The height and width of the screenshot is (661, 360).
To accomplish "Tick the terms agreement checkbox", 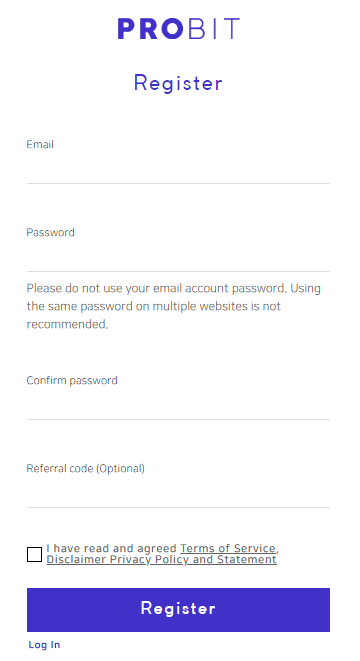I will 35,554.
